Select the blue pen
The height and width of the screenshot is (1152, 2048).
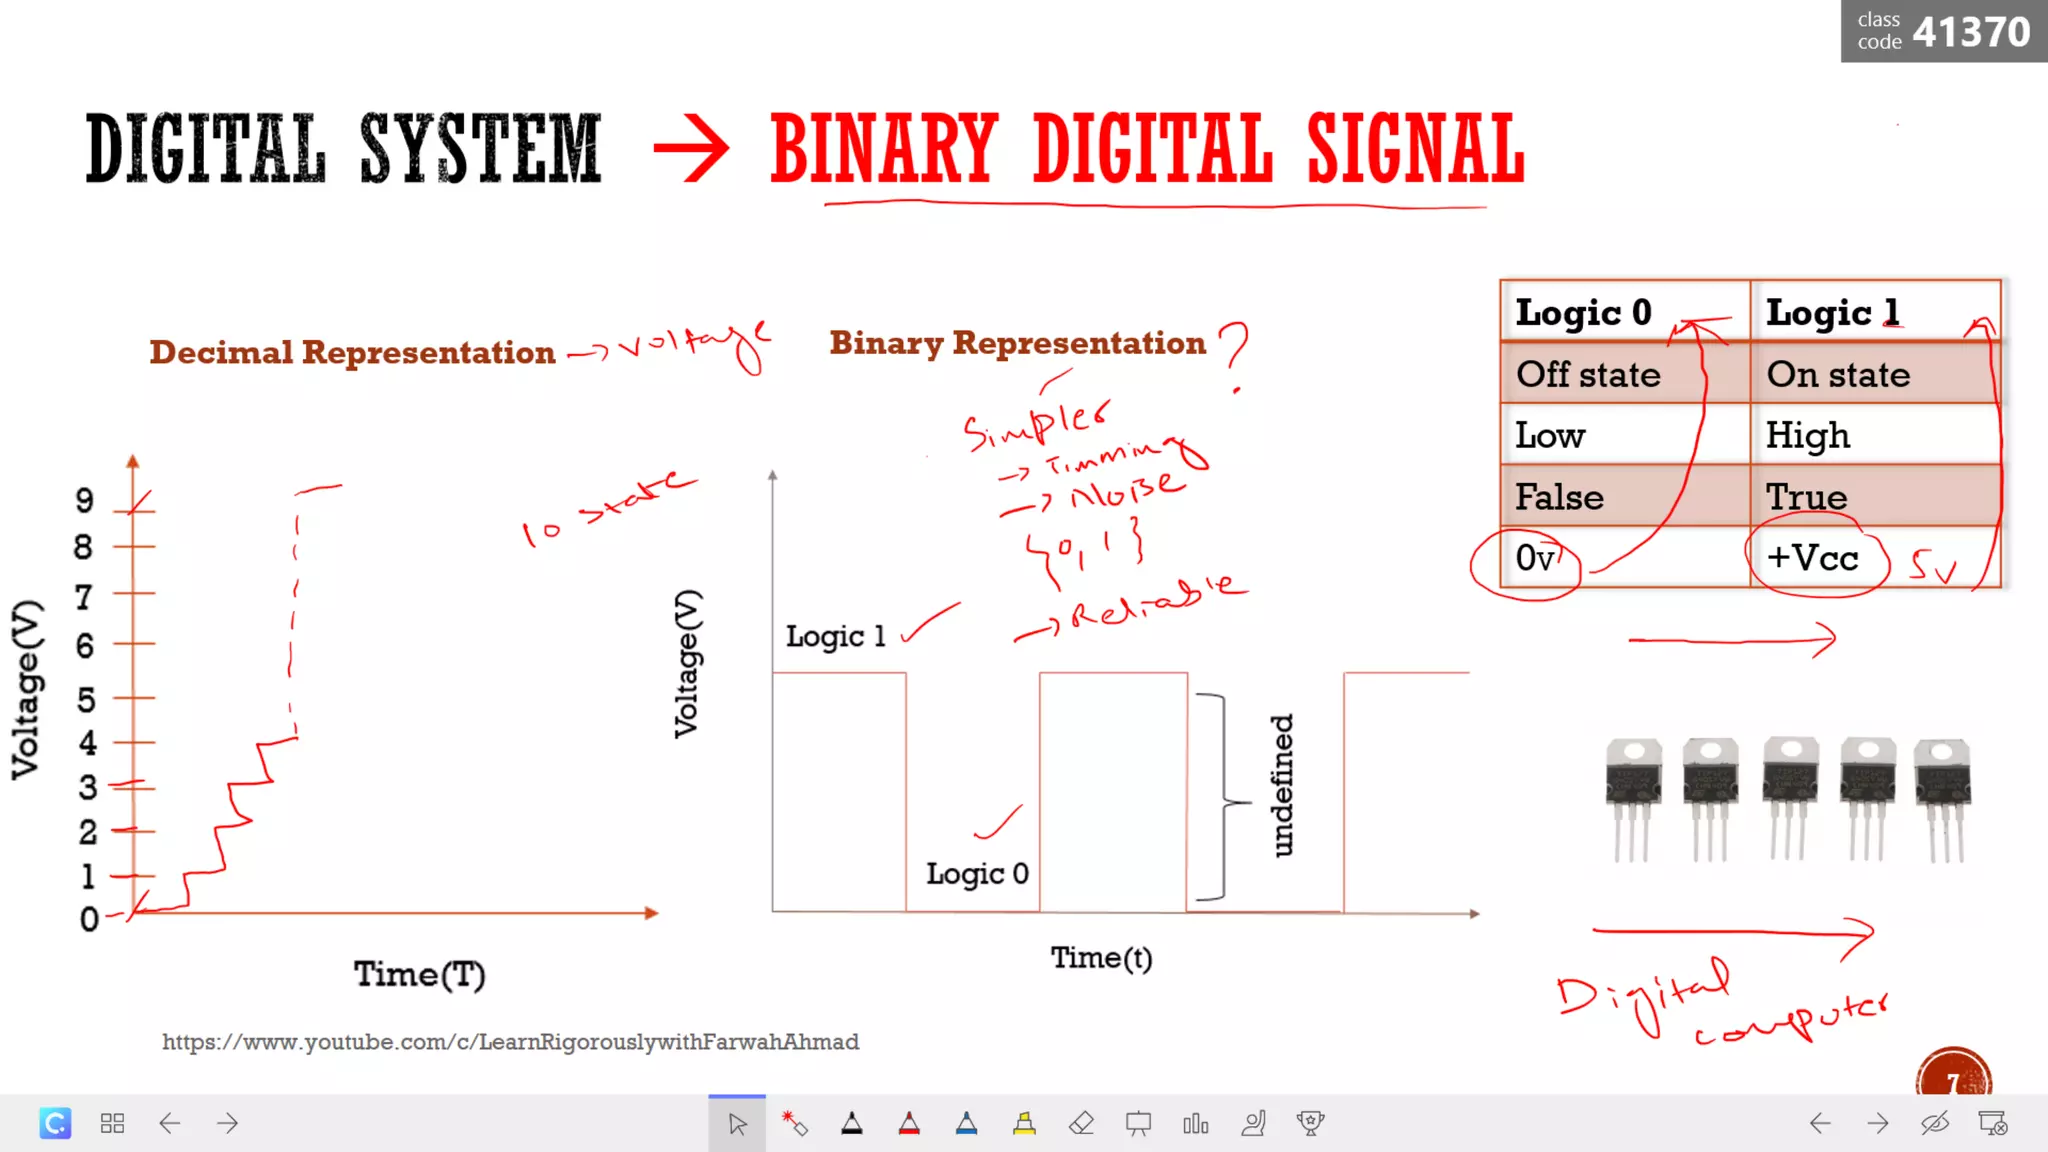tap(966, 1124)
